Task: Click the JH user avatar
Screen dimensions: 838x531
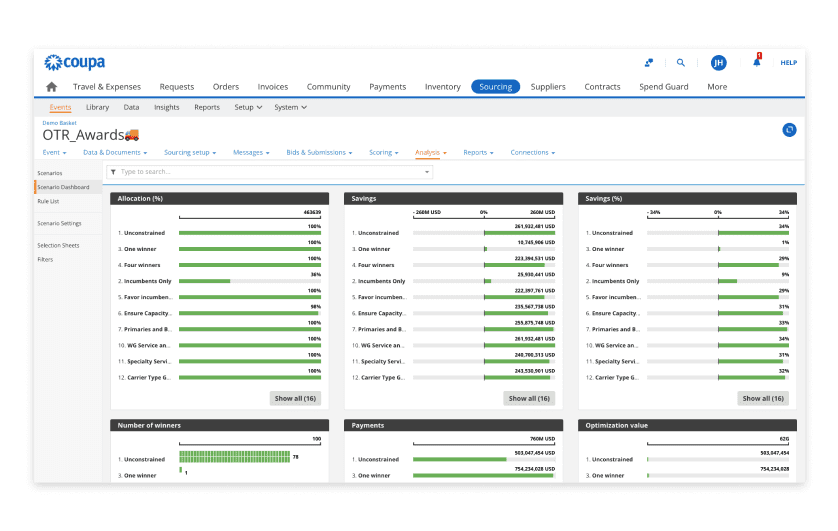Action: coord(718,63)
